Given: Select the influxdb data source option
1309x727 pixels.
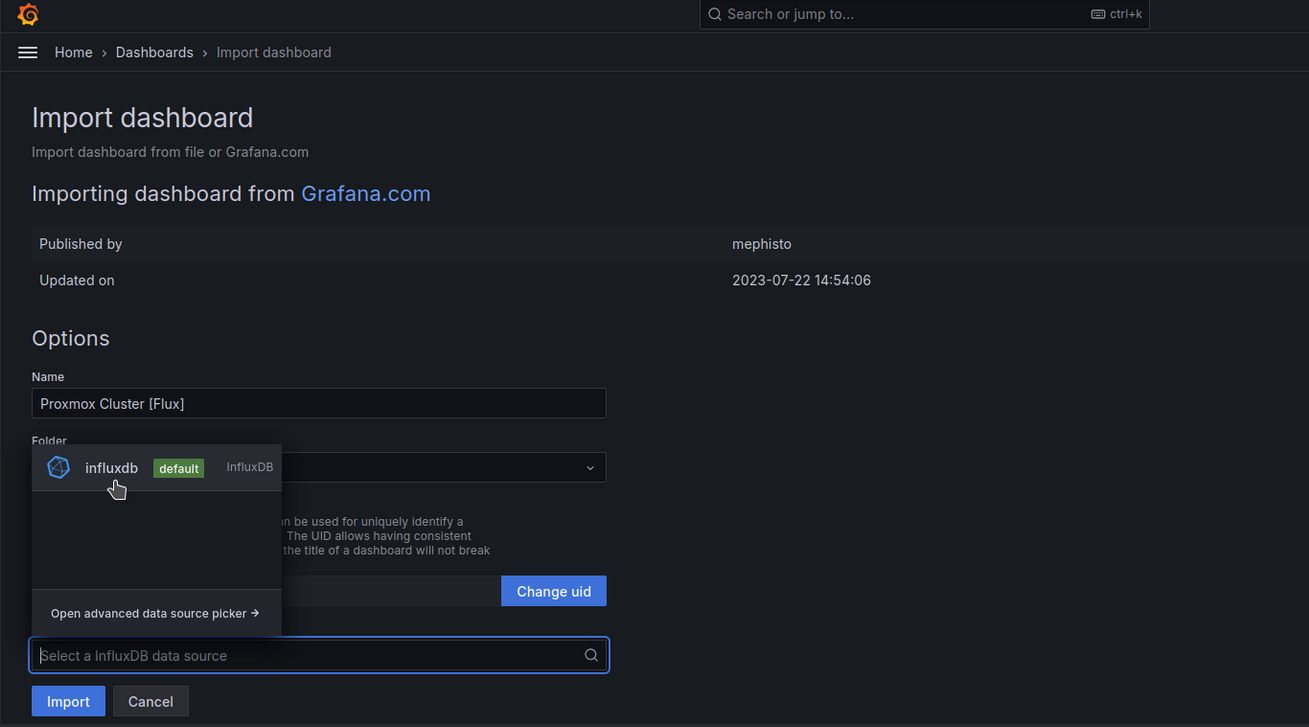Looking at the screenshot, I should pyautogui.click(x=112, y=468).
